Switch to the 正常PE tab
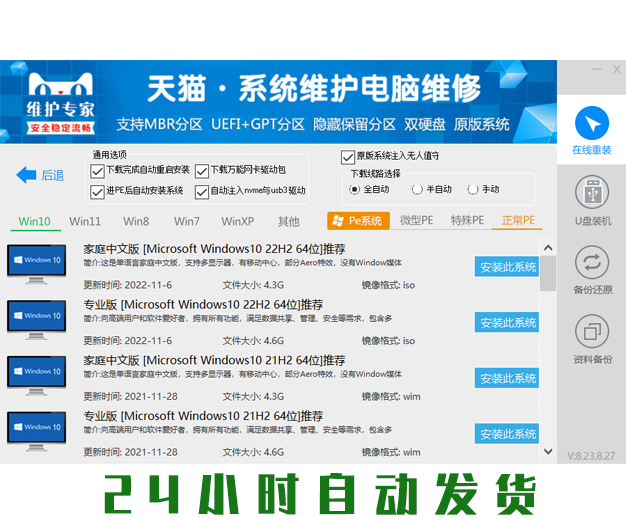This screenshot has height=523, width=626. click(518, 220)
